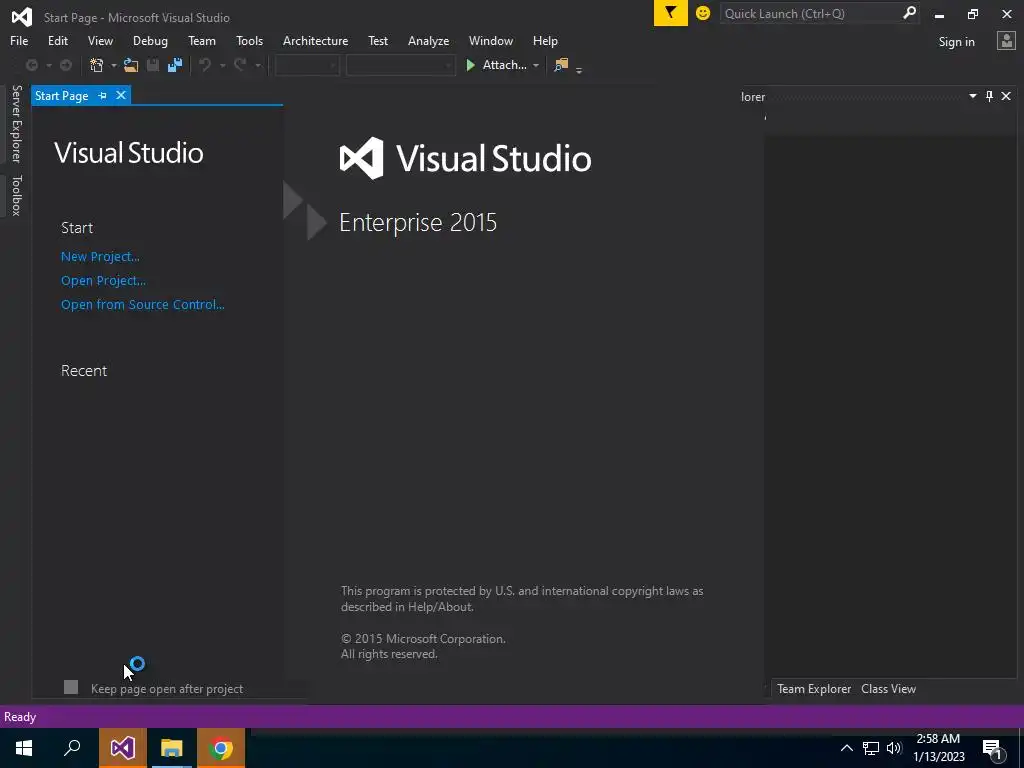Toggle pin on the Start Page tab
Screen dimensions: 1024x768
103,95
